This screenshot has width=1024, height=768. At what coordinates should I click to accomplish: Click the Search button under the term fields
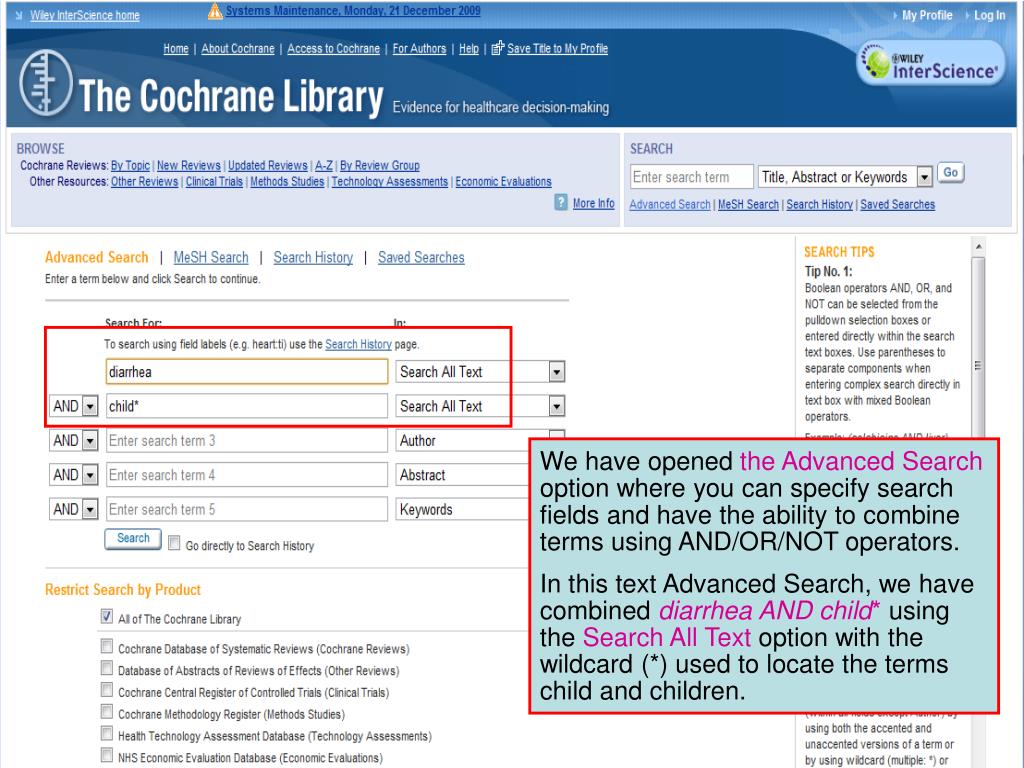tap(133, 538)
